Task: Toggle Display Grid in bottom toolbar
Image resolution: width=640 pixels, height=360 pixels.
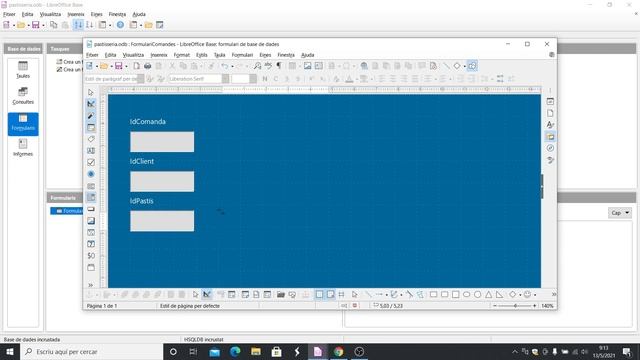Action: coord(319,294)
